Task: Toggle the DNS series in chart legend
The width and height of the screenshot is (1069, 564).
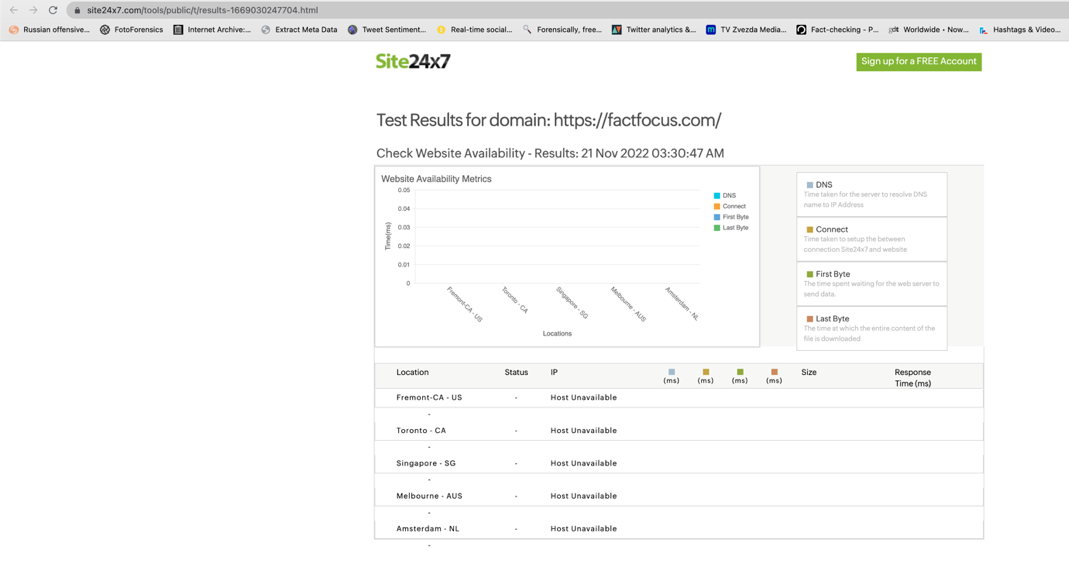Action: pyautogui.click(x=725, y=196)
